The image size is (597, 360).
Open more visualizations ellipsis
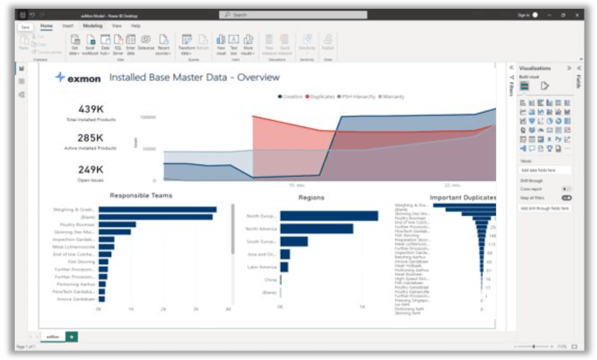tap(567, 148)
